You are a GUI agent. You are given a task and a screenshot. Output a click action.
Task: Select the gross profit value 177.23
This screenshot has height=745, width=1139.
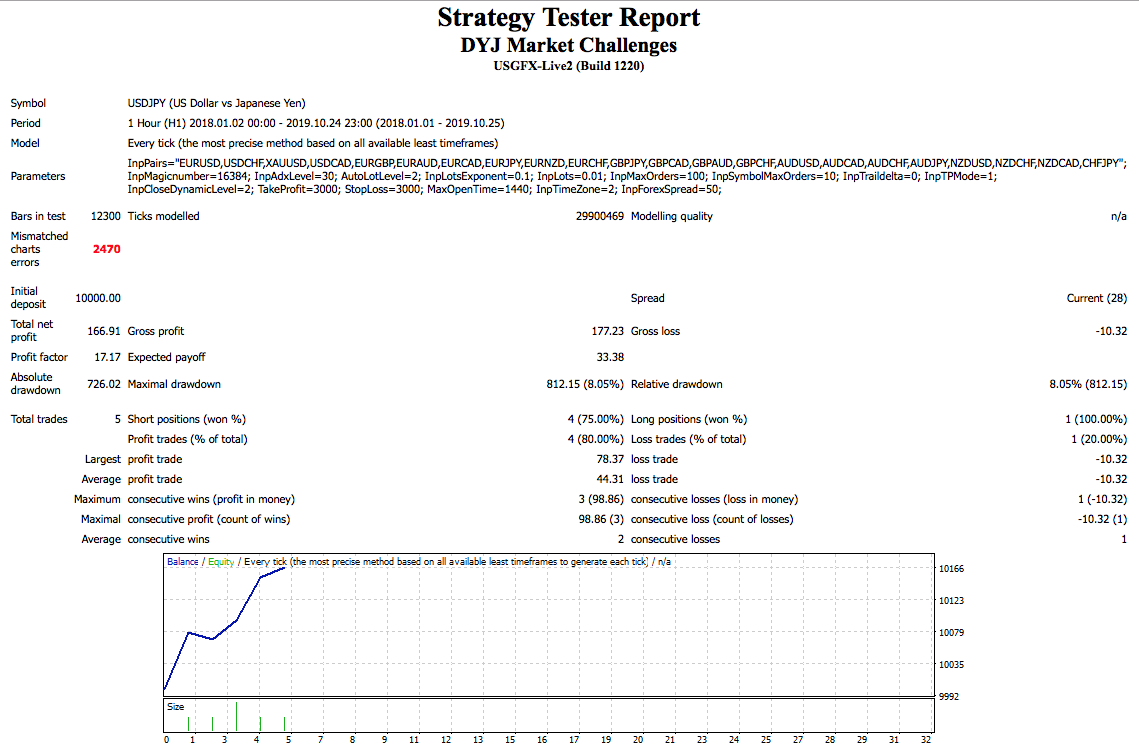607,331
